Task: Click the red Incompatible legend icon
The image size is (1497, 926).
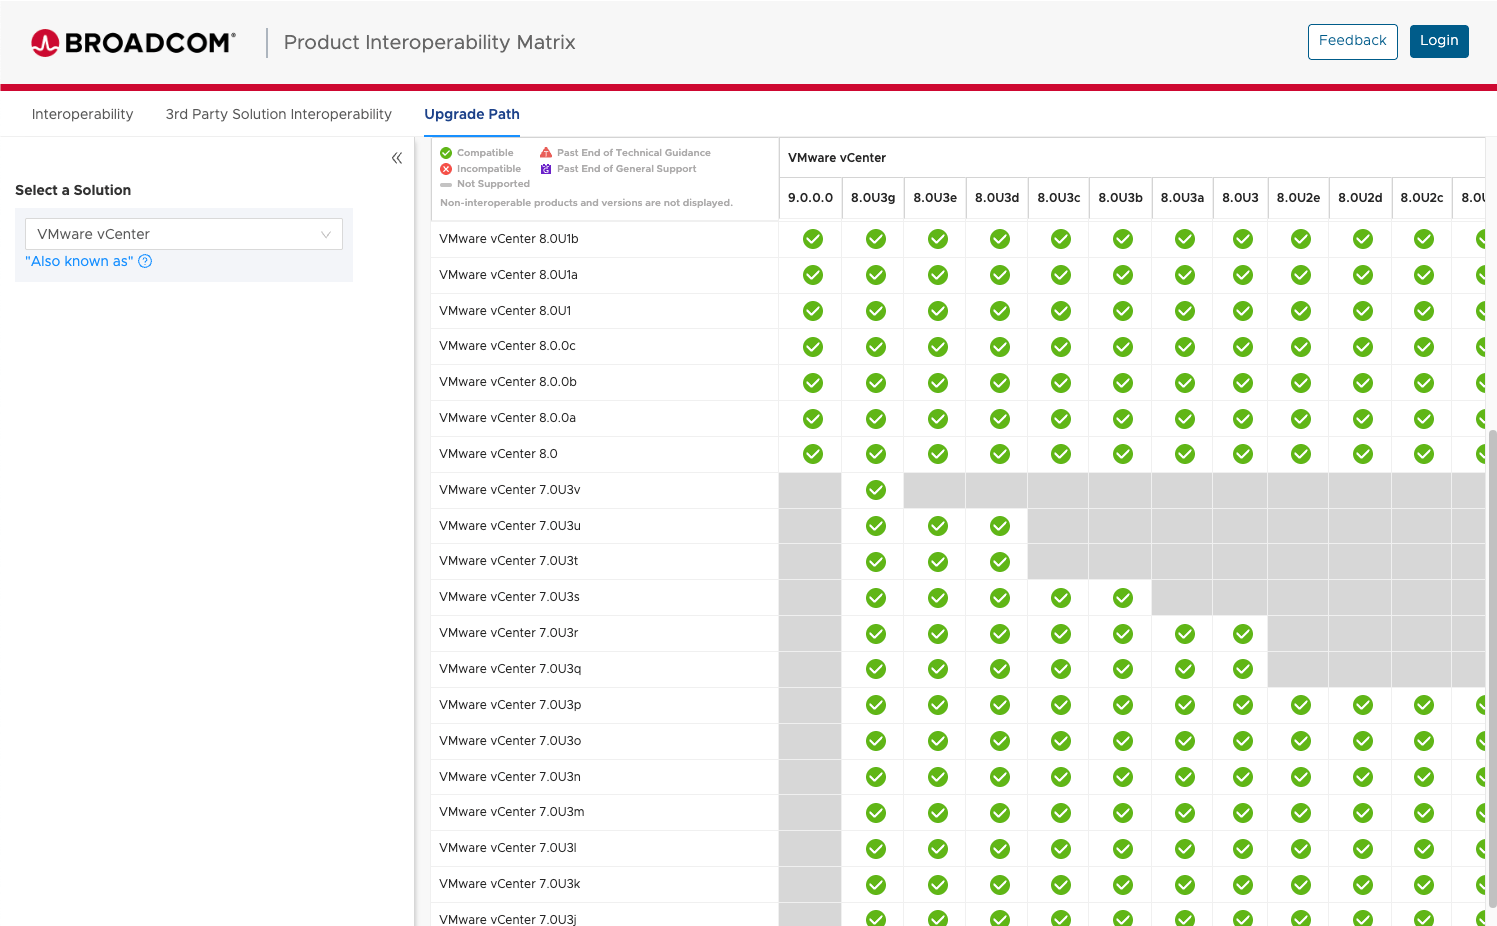Action: 447,168
